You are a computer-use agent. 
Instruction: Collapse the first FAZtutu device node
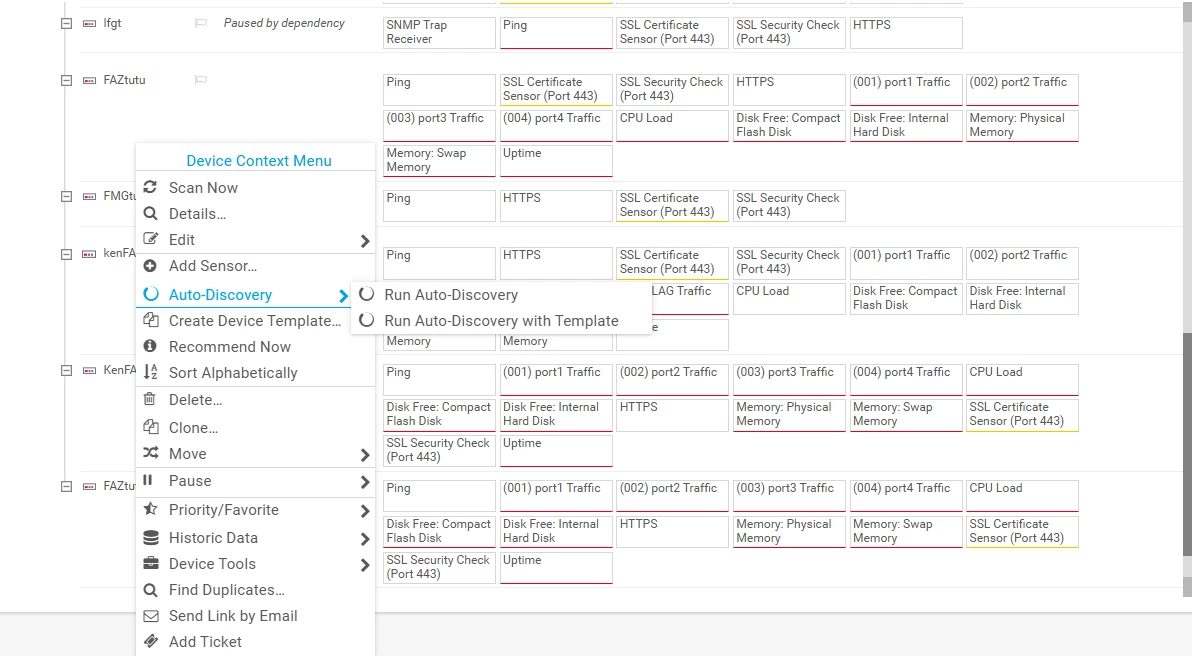click(66, 81)
